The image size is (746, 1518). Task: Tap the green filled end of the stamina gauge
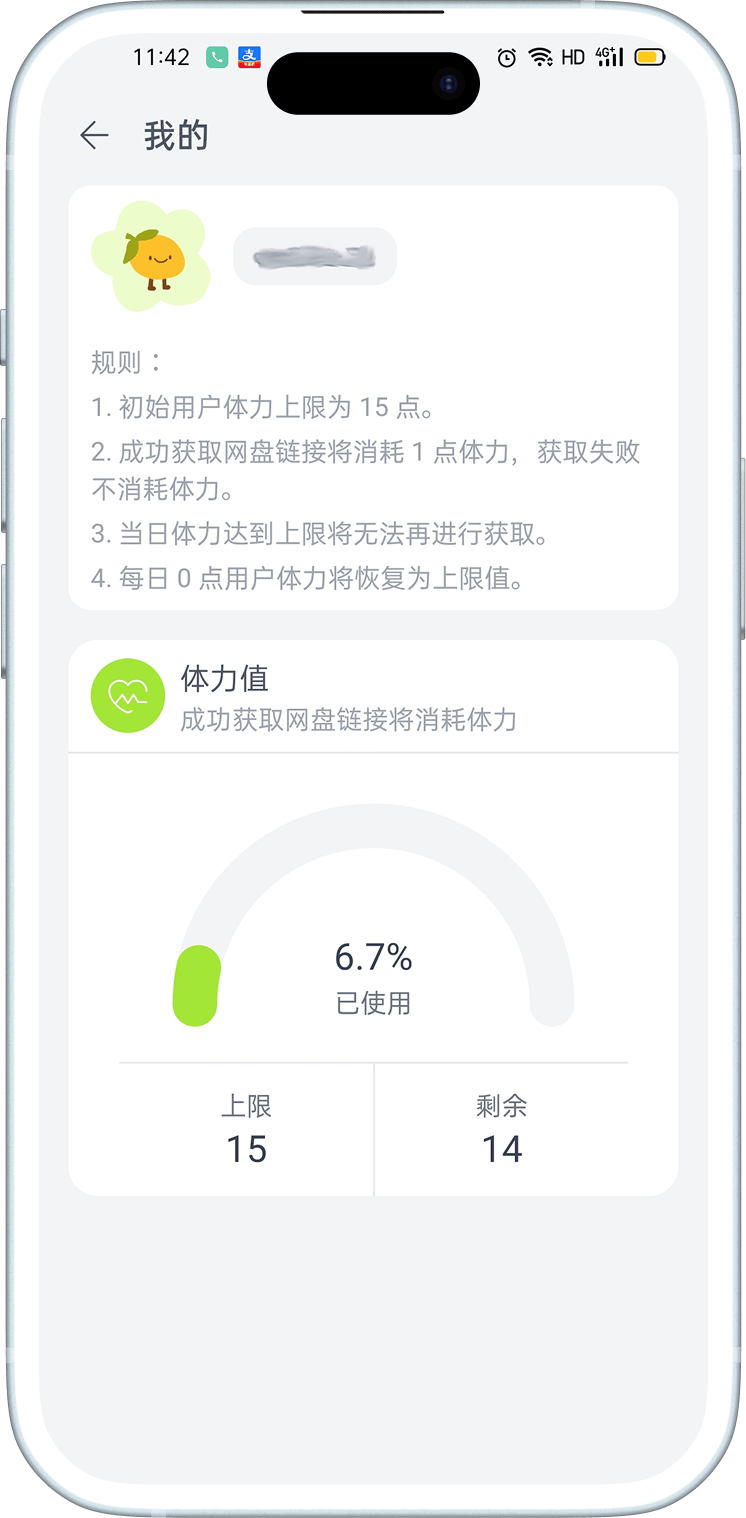[197, 985]
